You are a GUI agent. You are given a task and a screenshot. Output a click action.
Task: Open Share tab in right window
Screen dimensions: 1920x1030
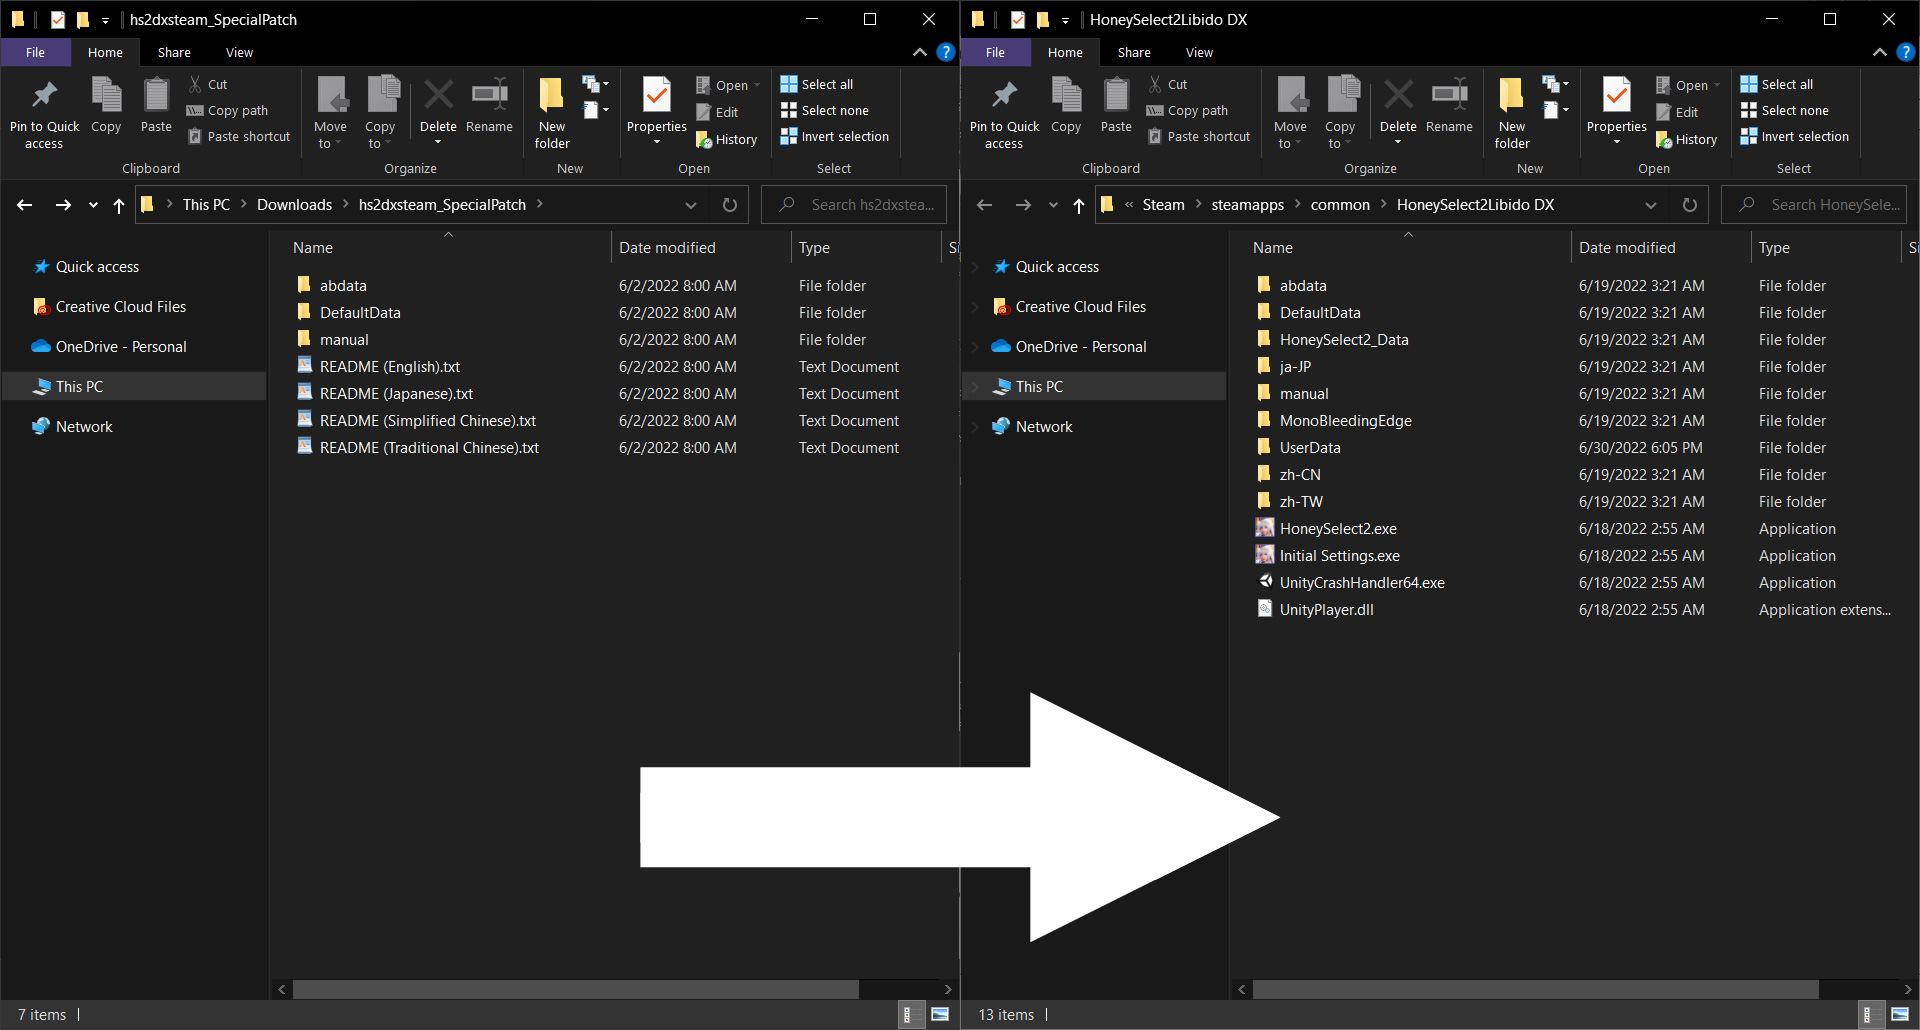tap(1134, 52)
